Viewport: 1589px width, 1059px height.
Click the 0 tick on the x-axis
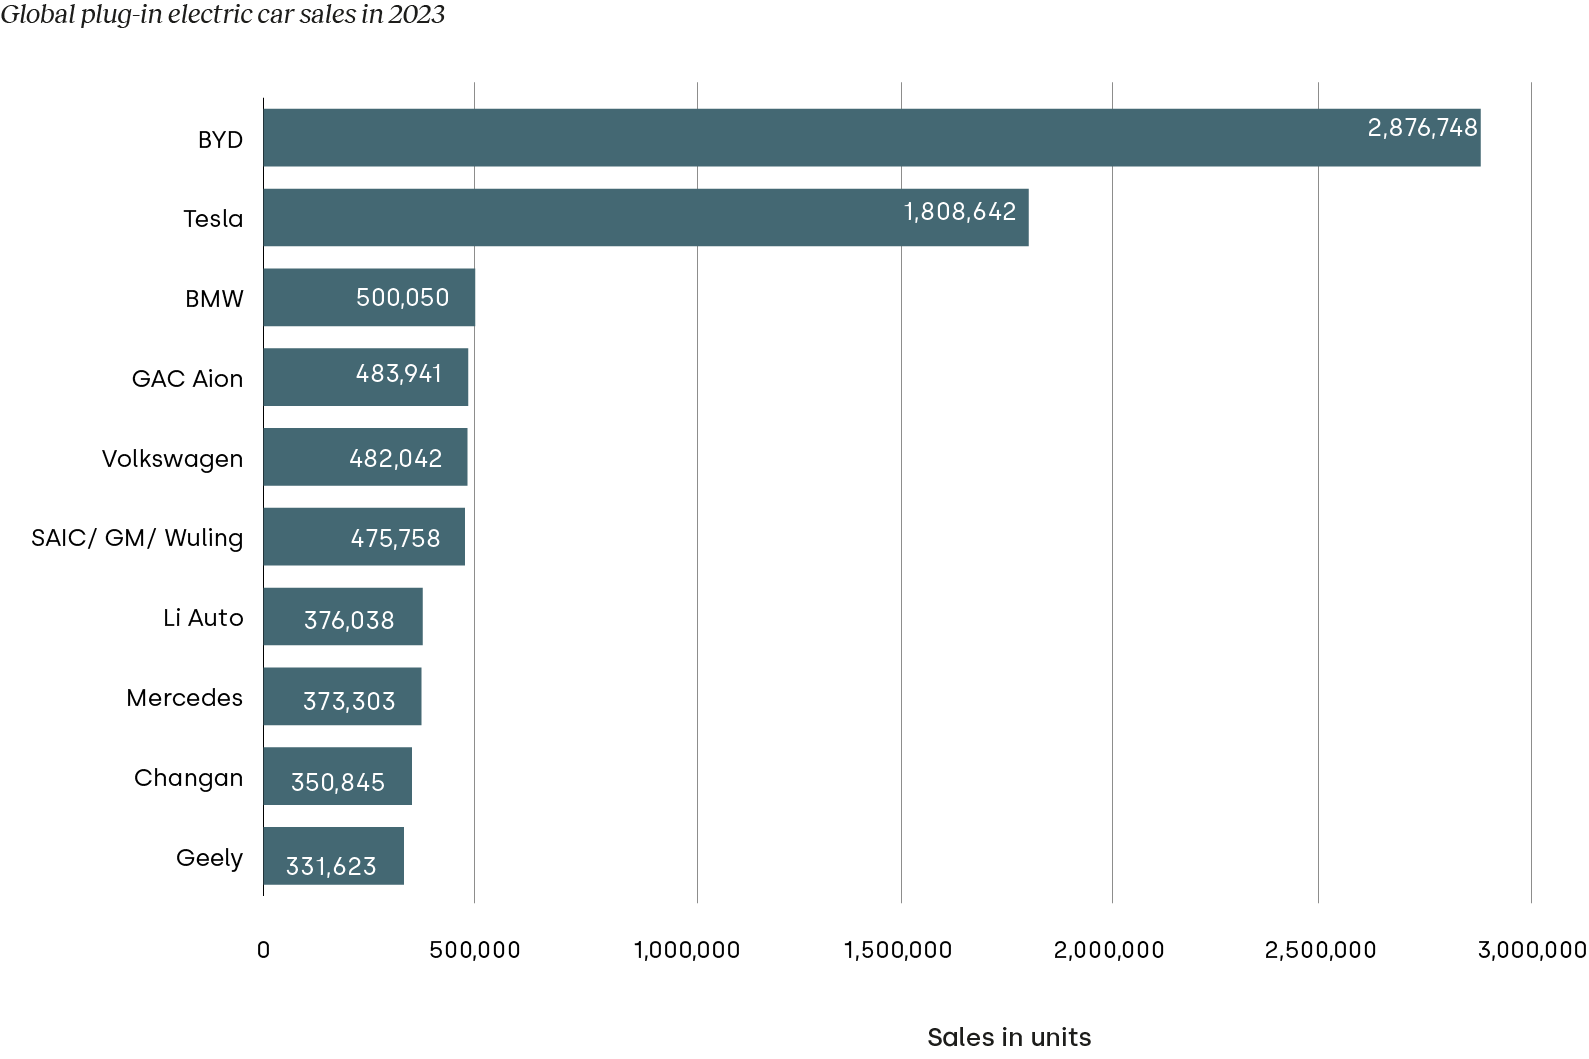click(263, 950)
